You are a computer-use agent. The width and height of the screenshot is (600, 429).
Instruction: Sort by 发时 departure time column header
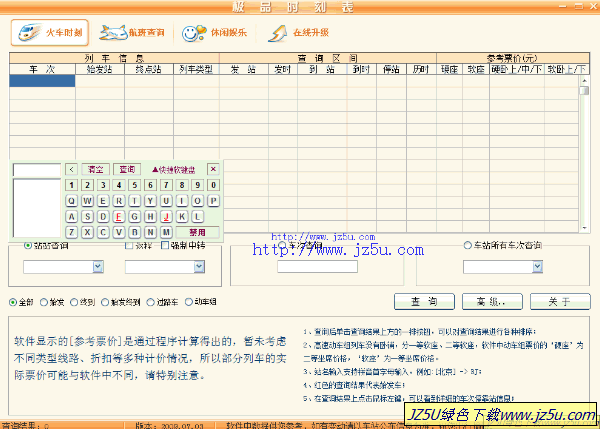click(283, 69)
